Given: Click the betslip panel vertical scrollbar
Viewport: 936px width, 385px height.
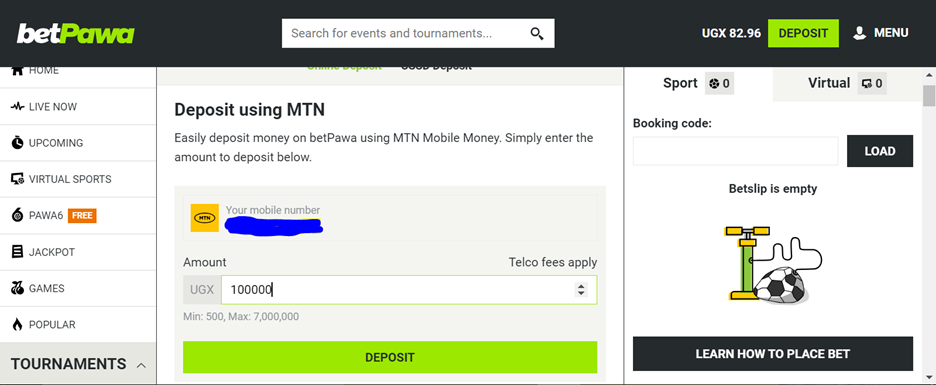Looking at the screenshot, I should pyautogui.click(x=928, y=227).
